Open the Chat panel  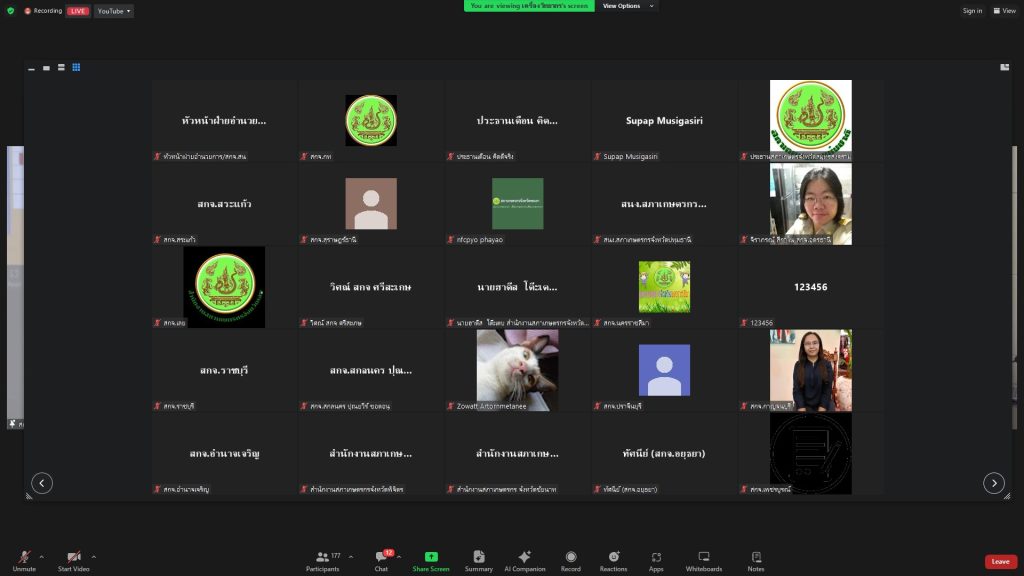coord(381,560)
